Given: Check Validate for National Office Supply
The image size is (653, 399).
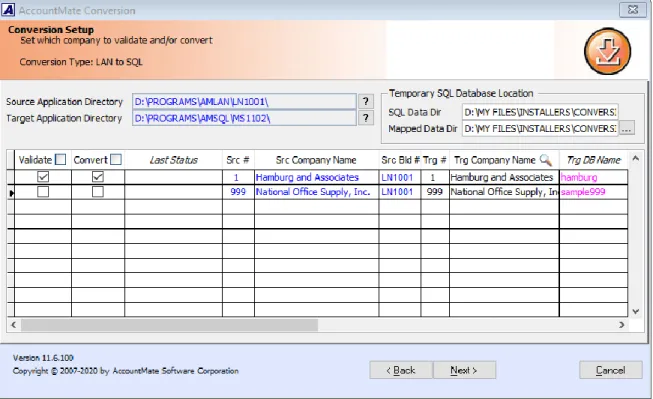Looking at the screenshot, I should [43, 192].
